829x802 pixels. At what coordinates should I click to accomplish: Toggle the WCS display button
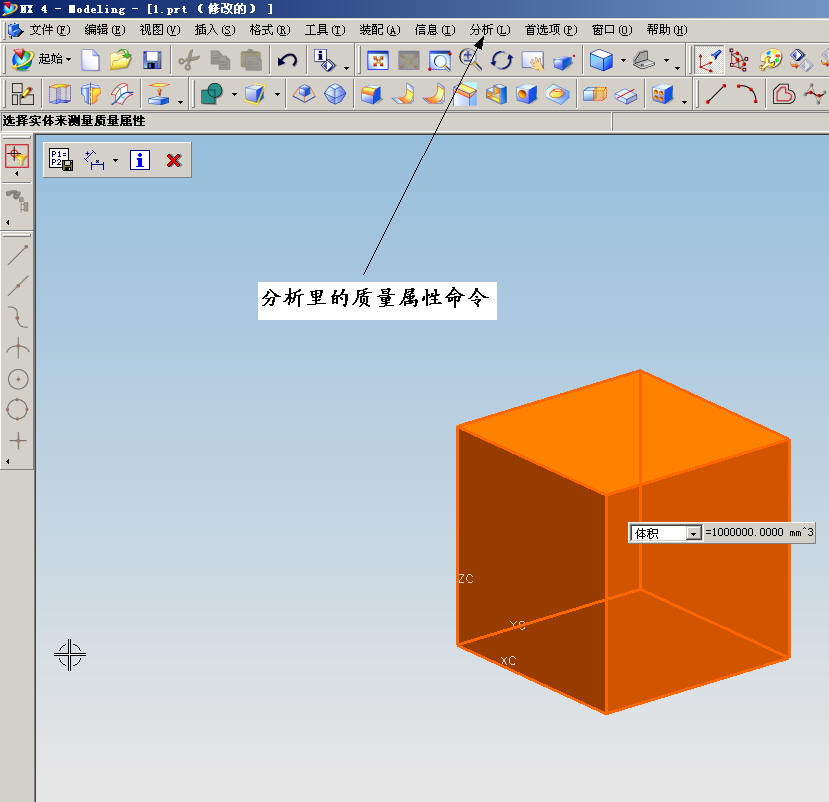[x=708, y=60]
